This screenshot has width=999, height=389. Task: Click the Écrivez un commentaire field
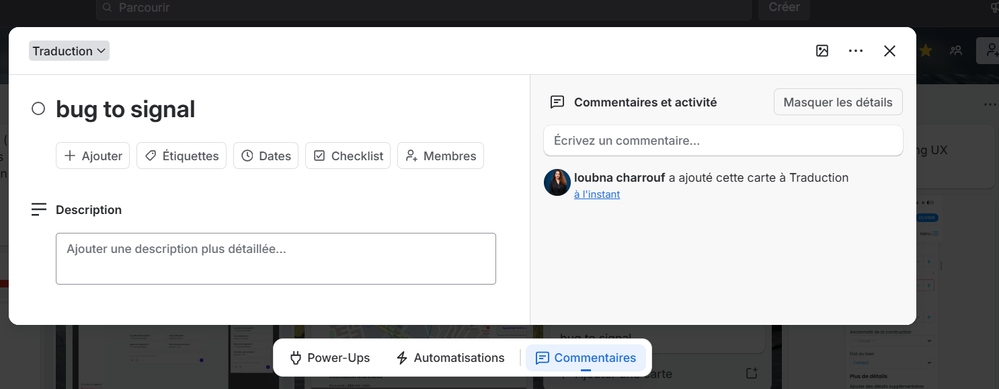point(723,140)
